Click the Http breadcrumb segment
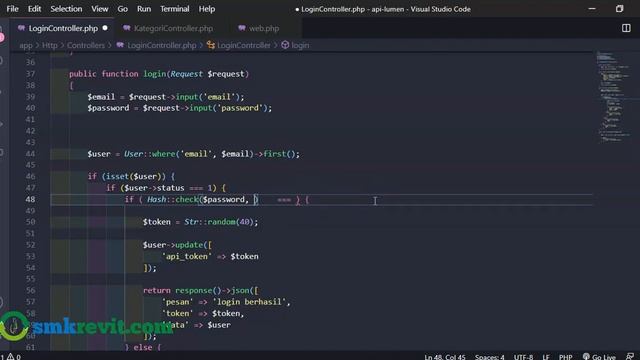Image resolution: width=640 pixels, height=360 pixels. [x=50, y=45]
